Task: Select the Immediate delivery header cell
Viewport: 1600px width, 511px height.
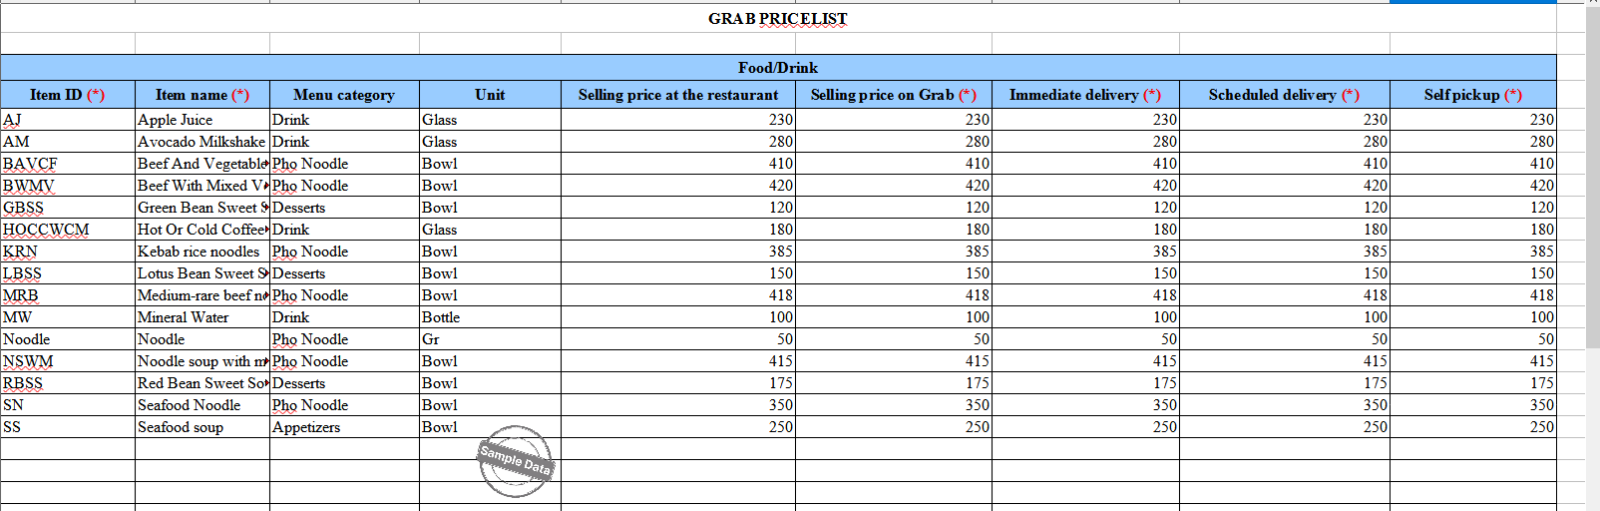Action: point(1085,95)
